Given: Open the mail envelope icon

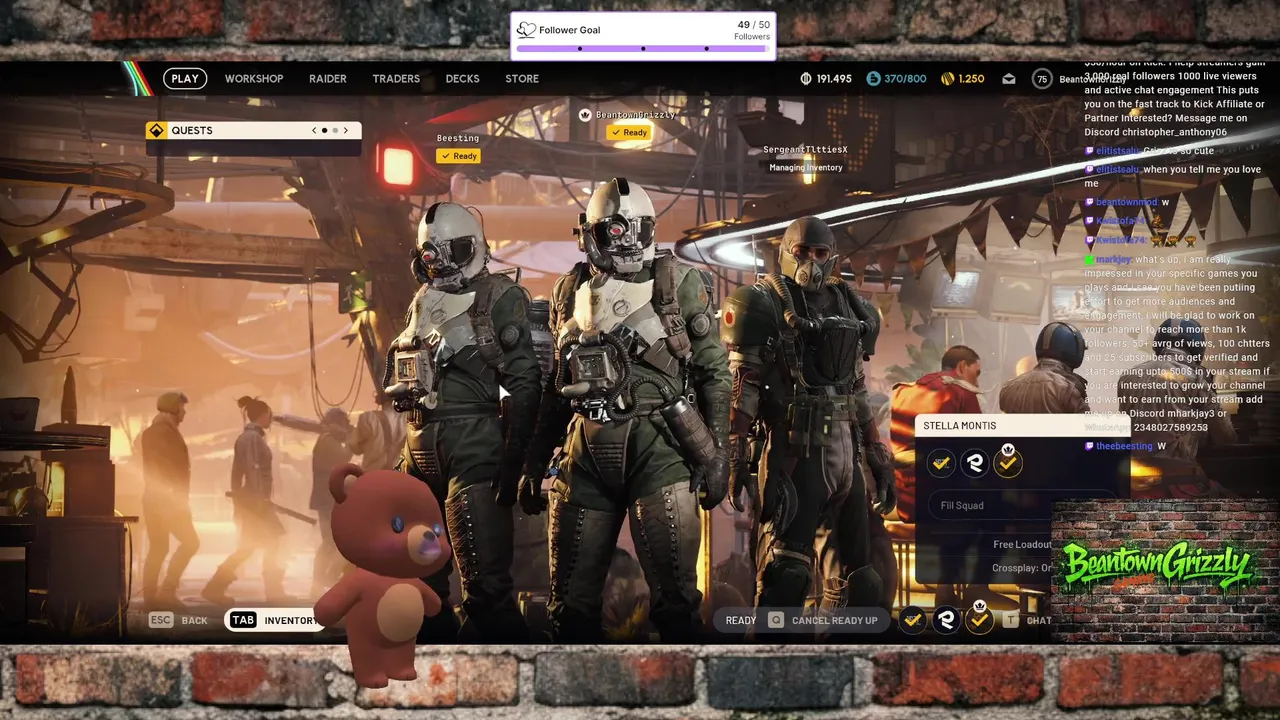Looking at the screenshot, I should [x=1009, y=79].
